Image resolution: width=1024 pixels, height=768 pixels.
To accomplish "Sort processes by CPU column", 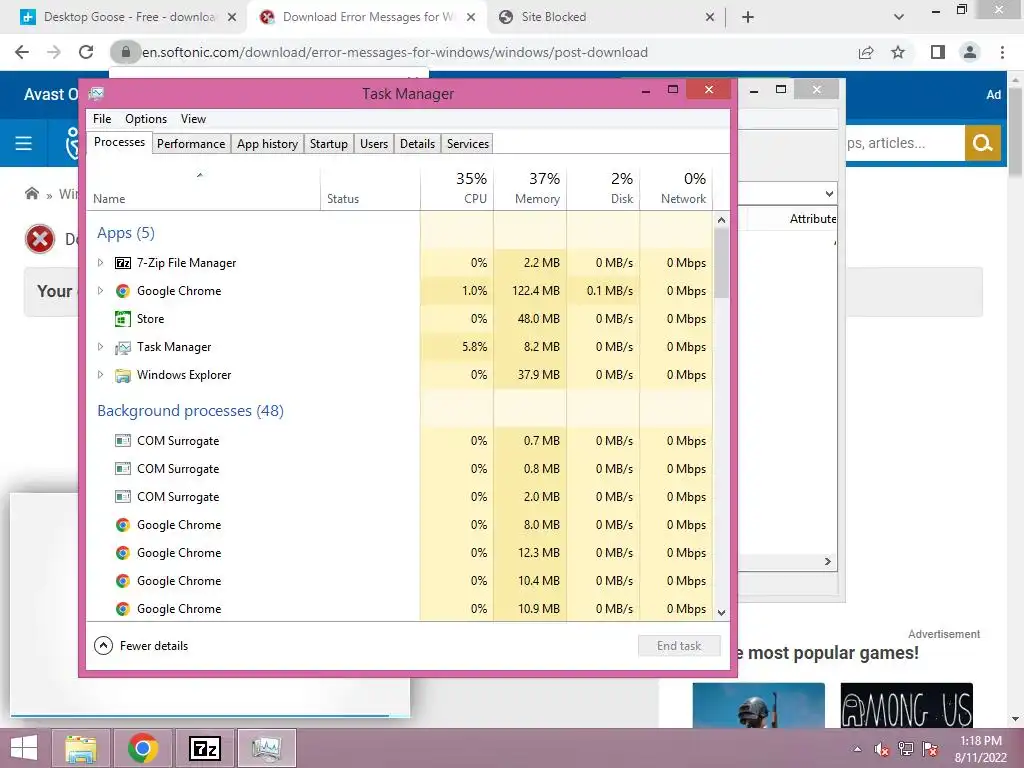I will tap(457, 188).
